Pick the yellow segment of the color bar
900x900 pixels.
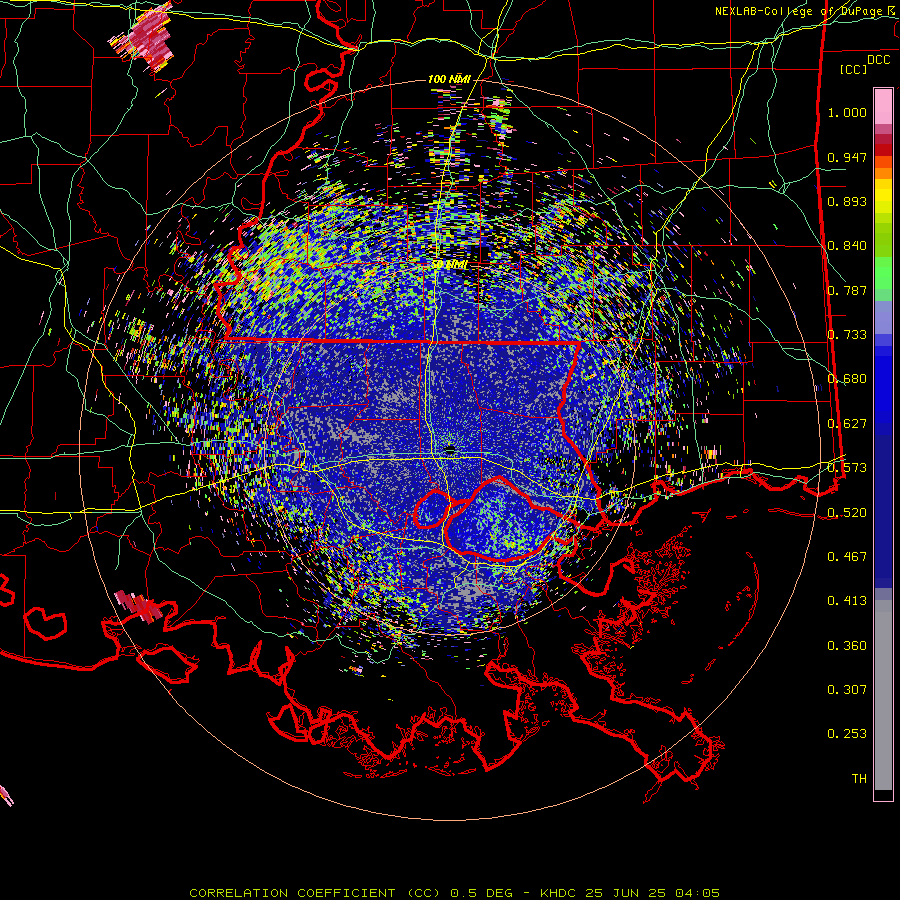click(x=883, y=196)
